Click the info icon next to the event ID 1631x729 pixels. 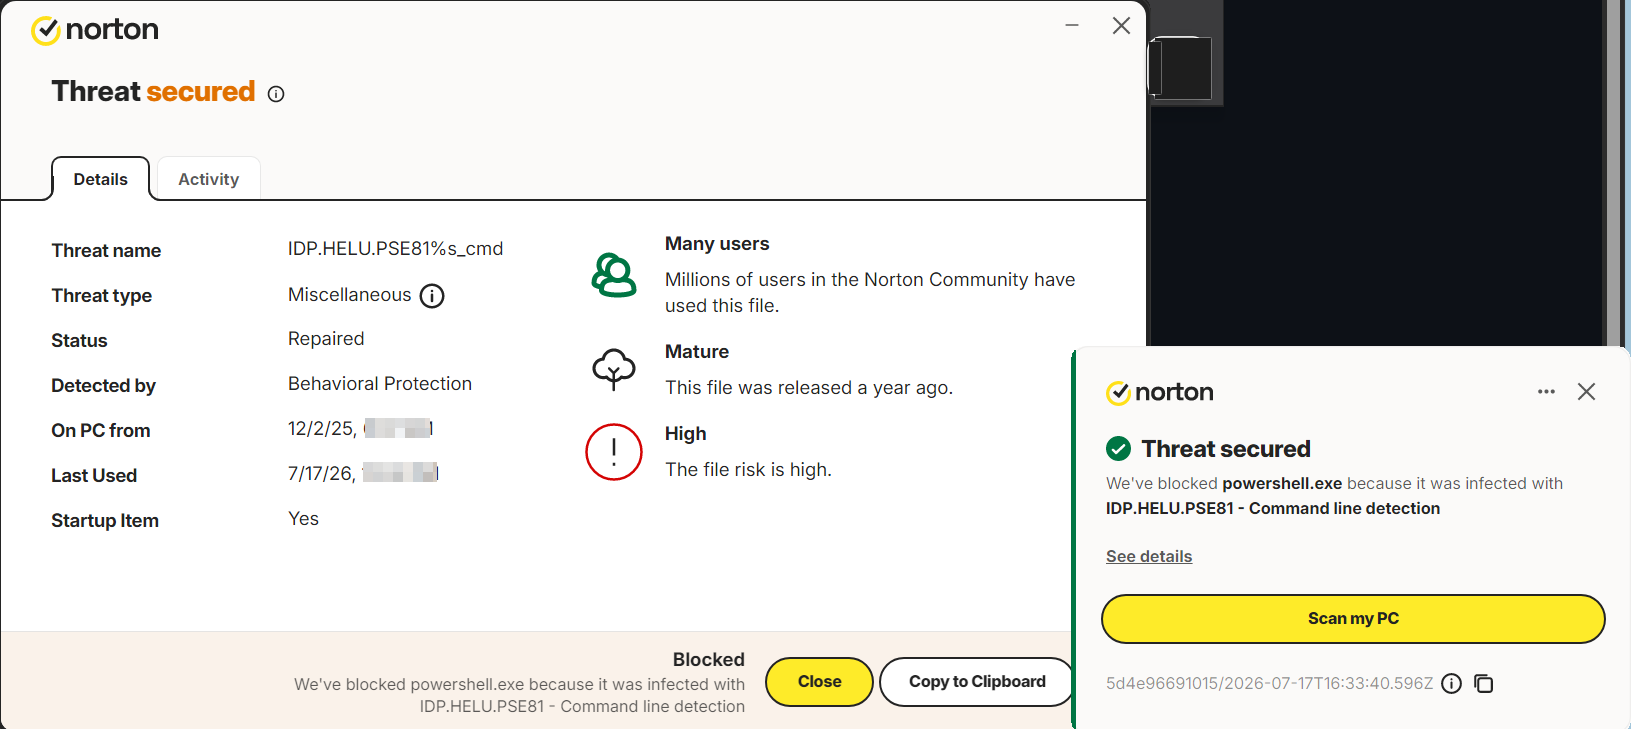(x=1452, y=684)
